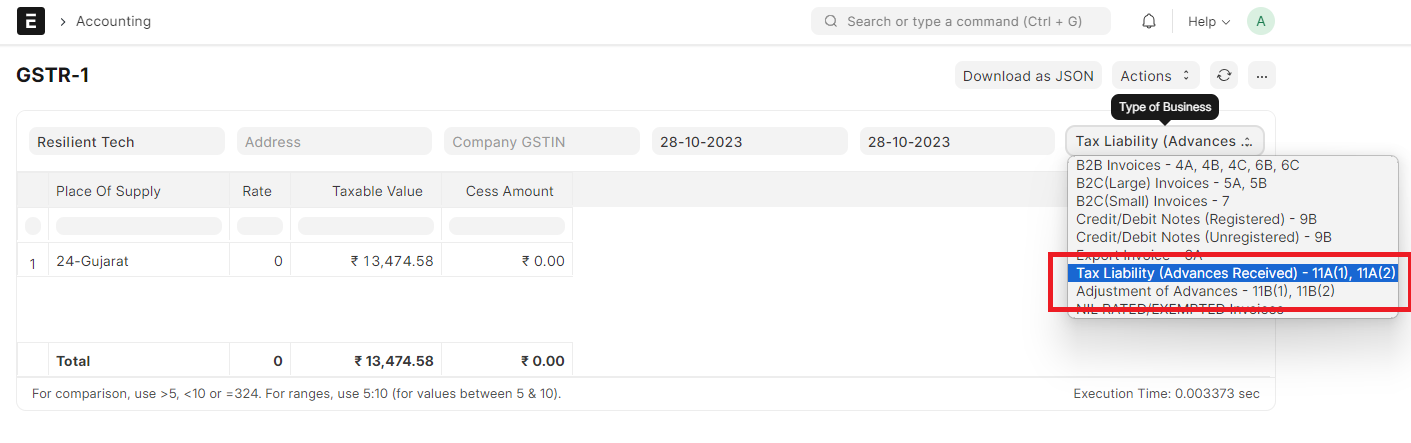The width and height of the screenshot is (1411, 443).
Task: Expand the Help dropdown menu
Action: click(1209, 21)
